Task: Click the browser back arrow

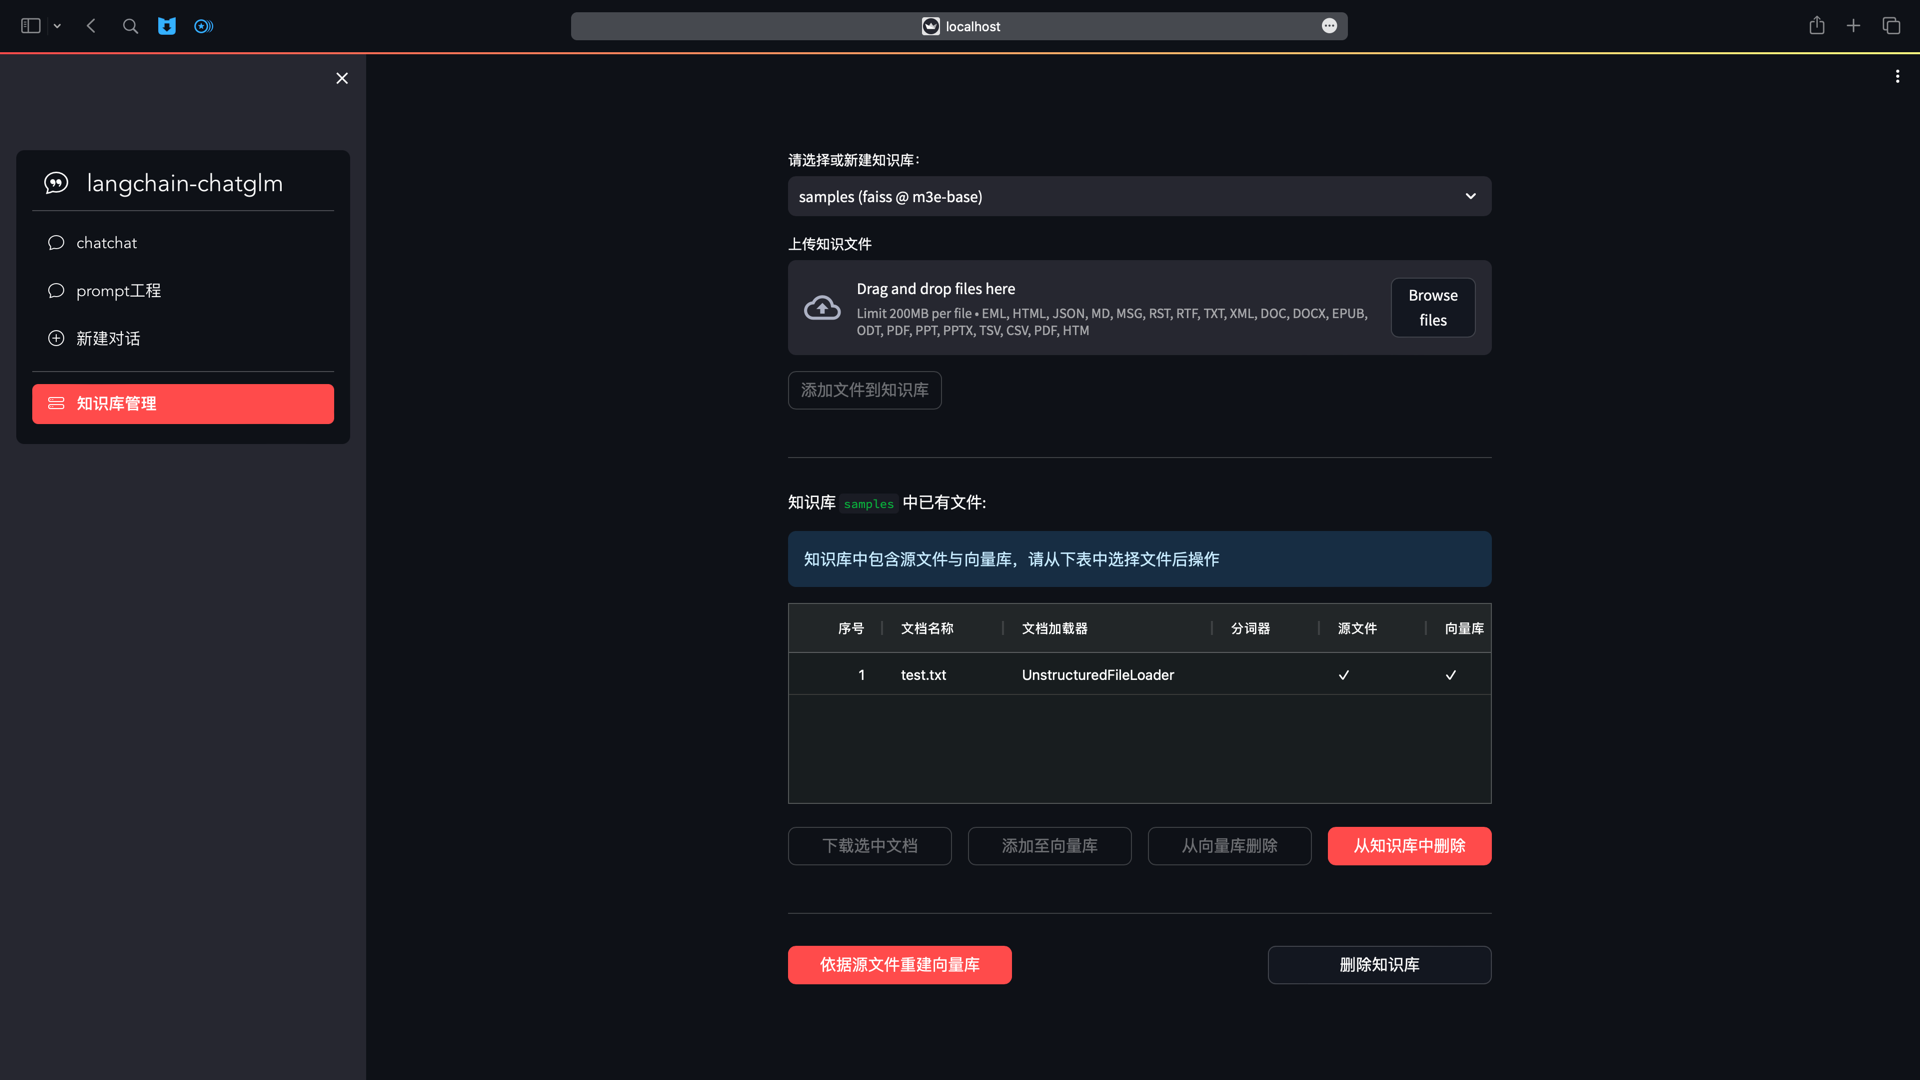Action: pos(91,26)
